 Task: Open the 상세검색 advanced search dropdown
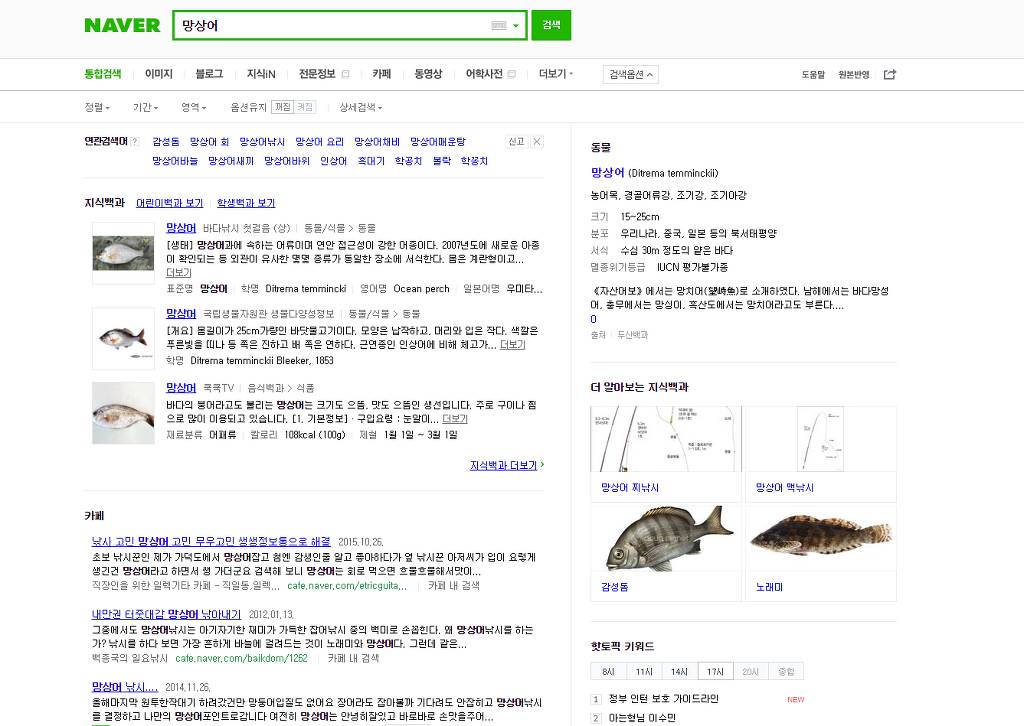pyautogui.click(x=359, y=106)
